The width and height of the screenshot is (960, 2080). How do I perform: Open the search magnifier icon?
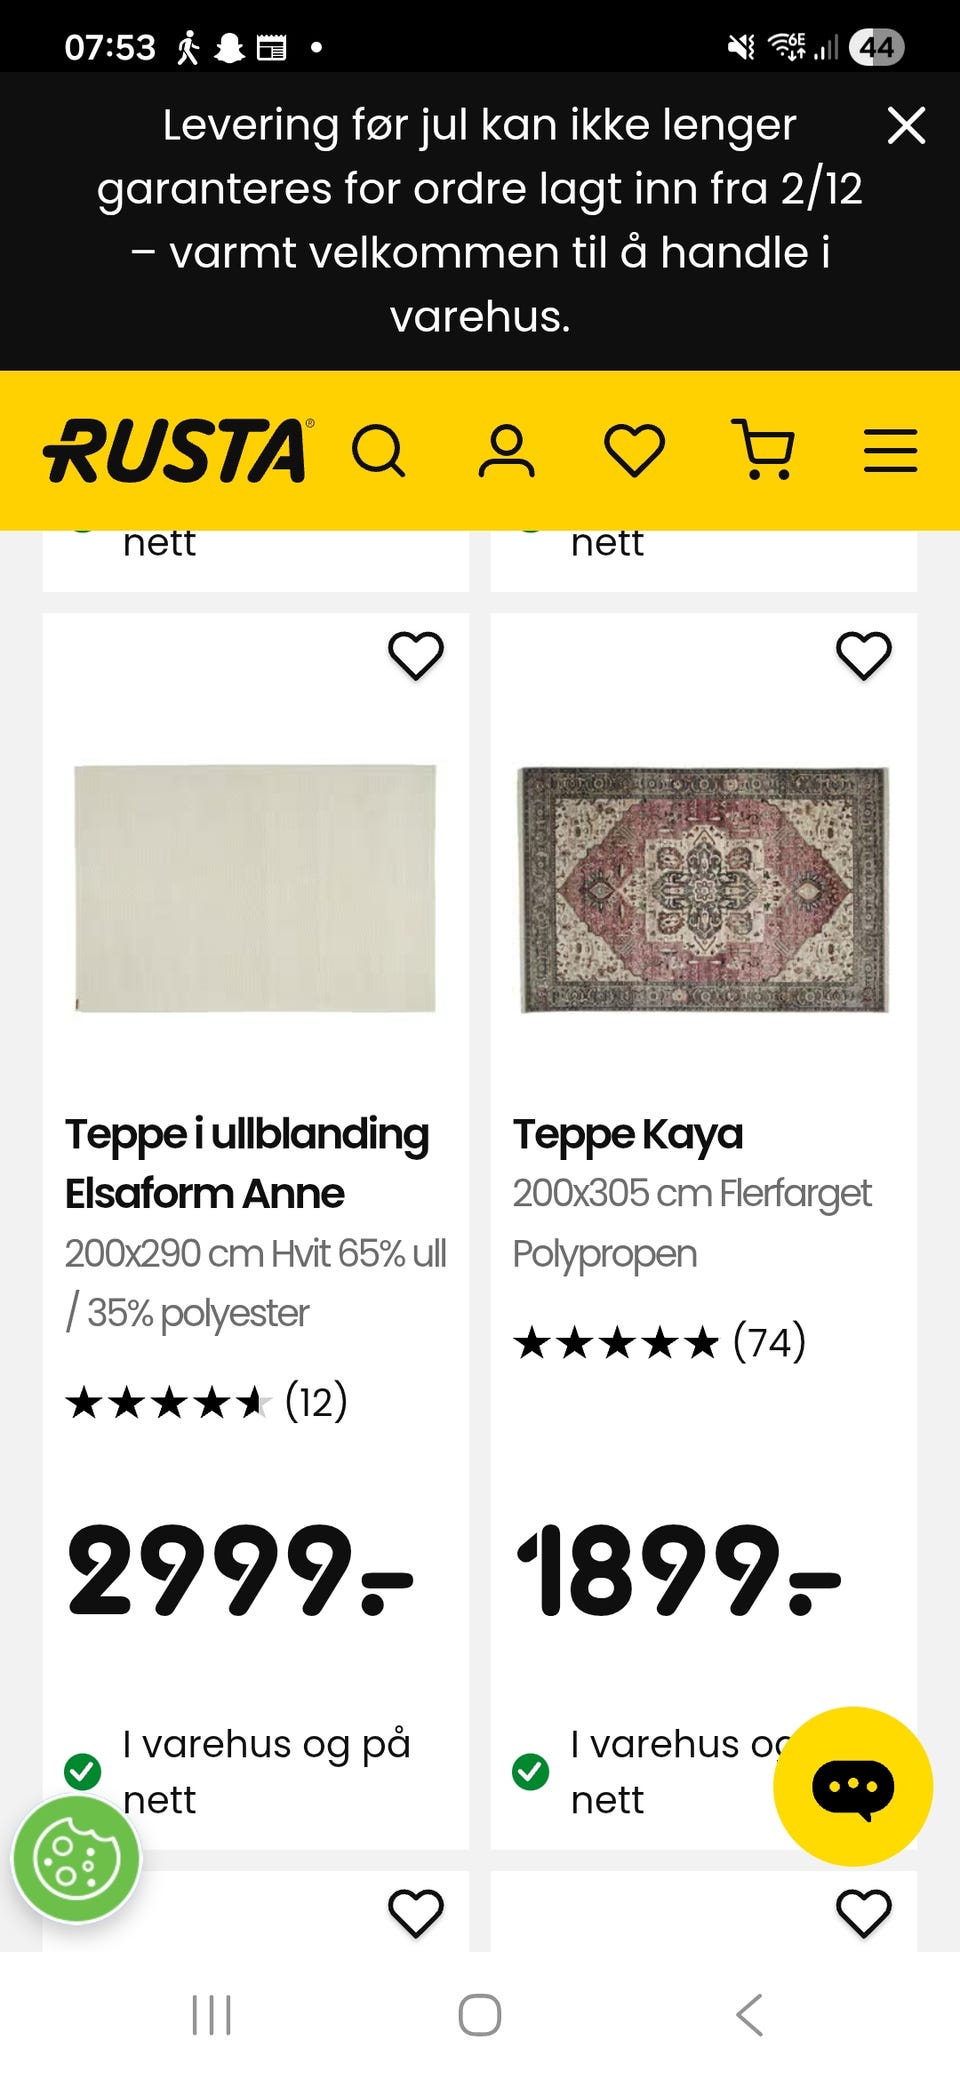(379, 451)
